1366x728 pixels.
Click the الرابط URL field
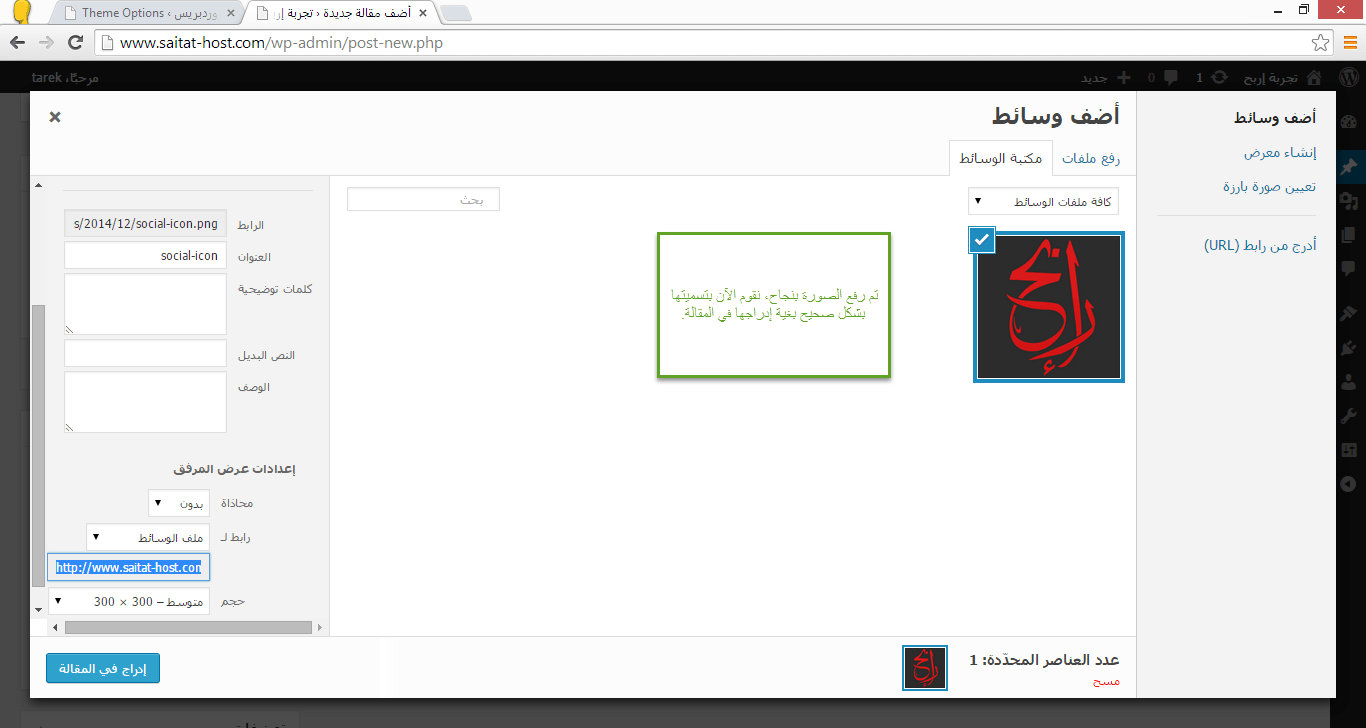(145, 223)
